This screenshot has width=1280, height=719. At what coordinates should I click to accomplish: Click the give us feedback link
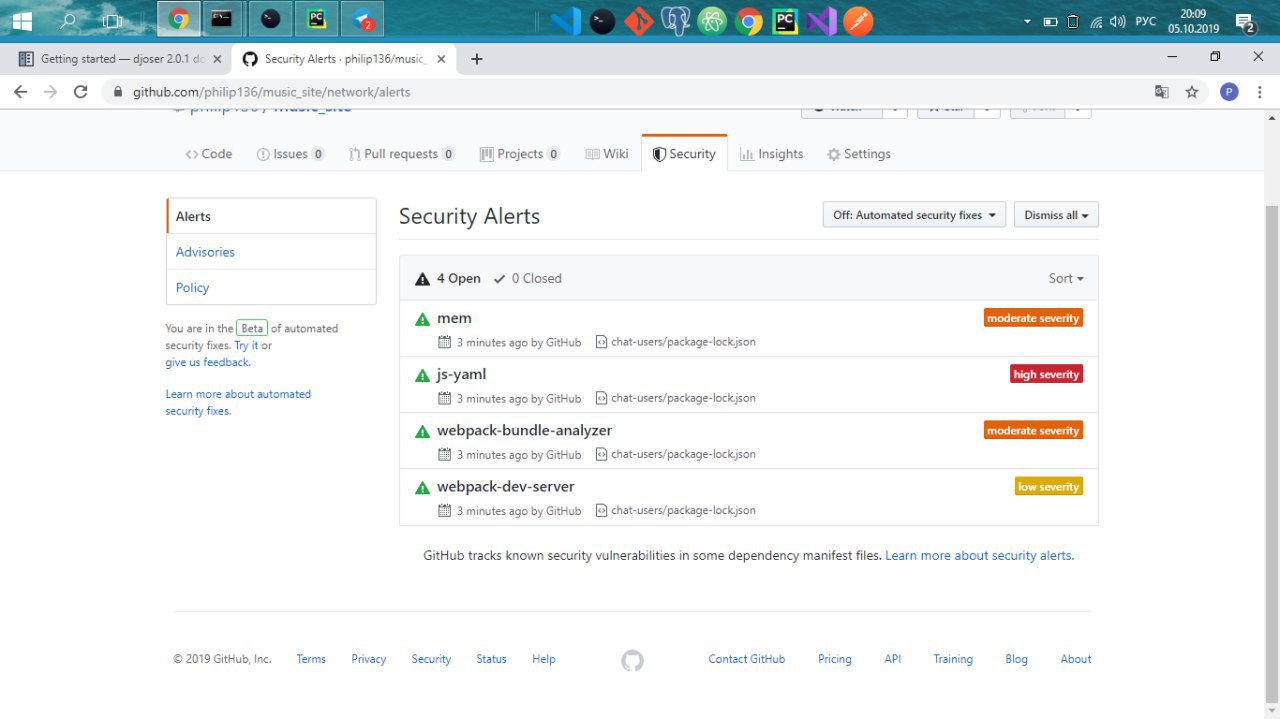click(x=208, y=362)
